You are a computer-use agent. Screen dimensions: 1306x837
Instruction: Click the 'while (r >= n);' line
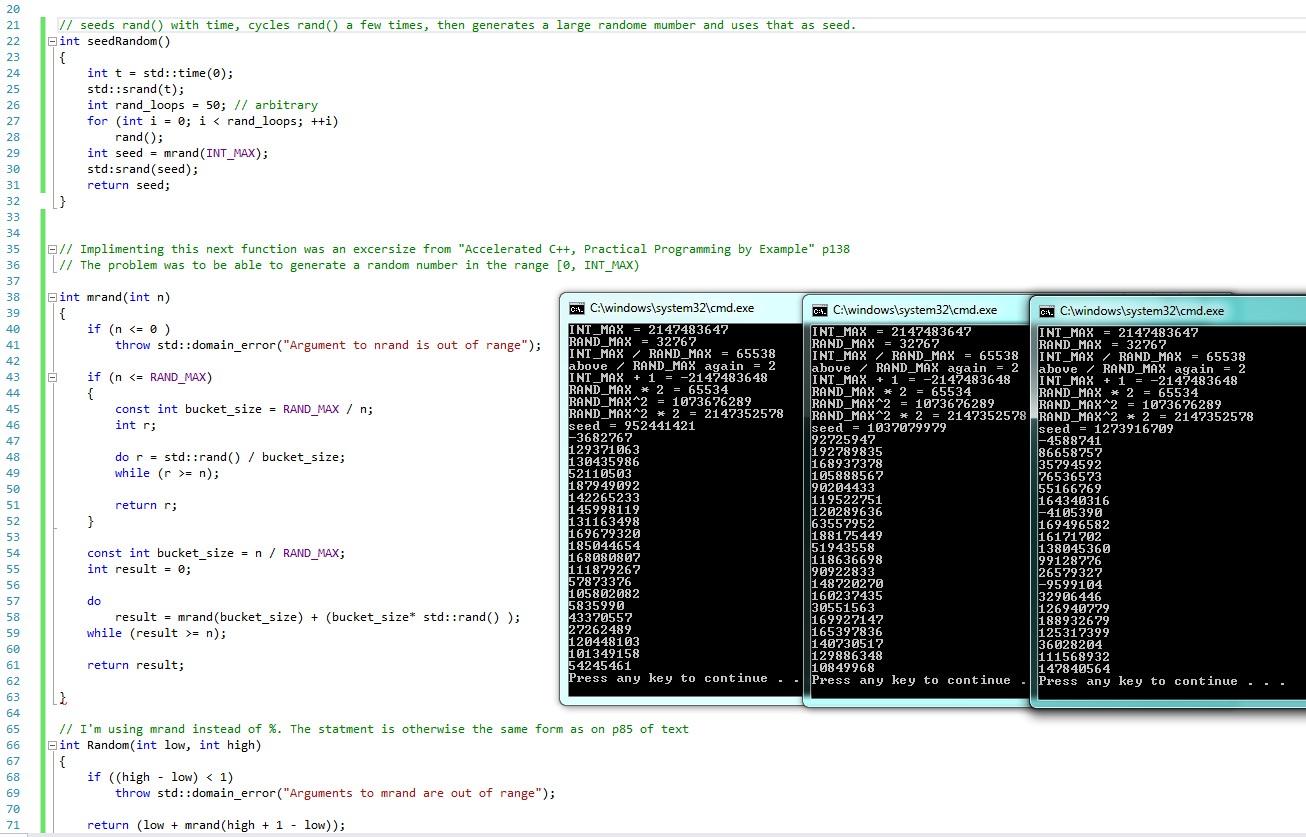(x=167, y=473)
